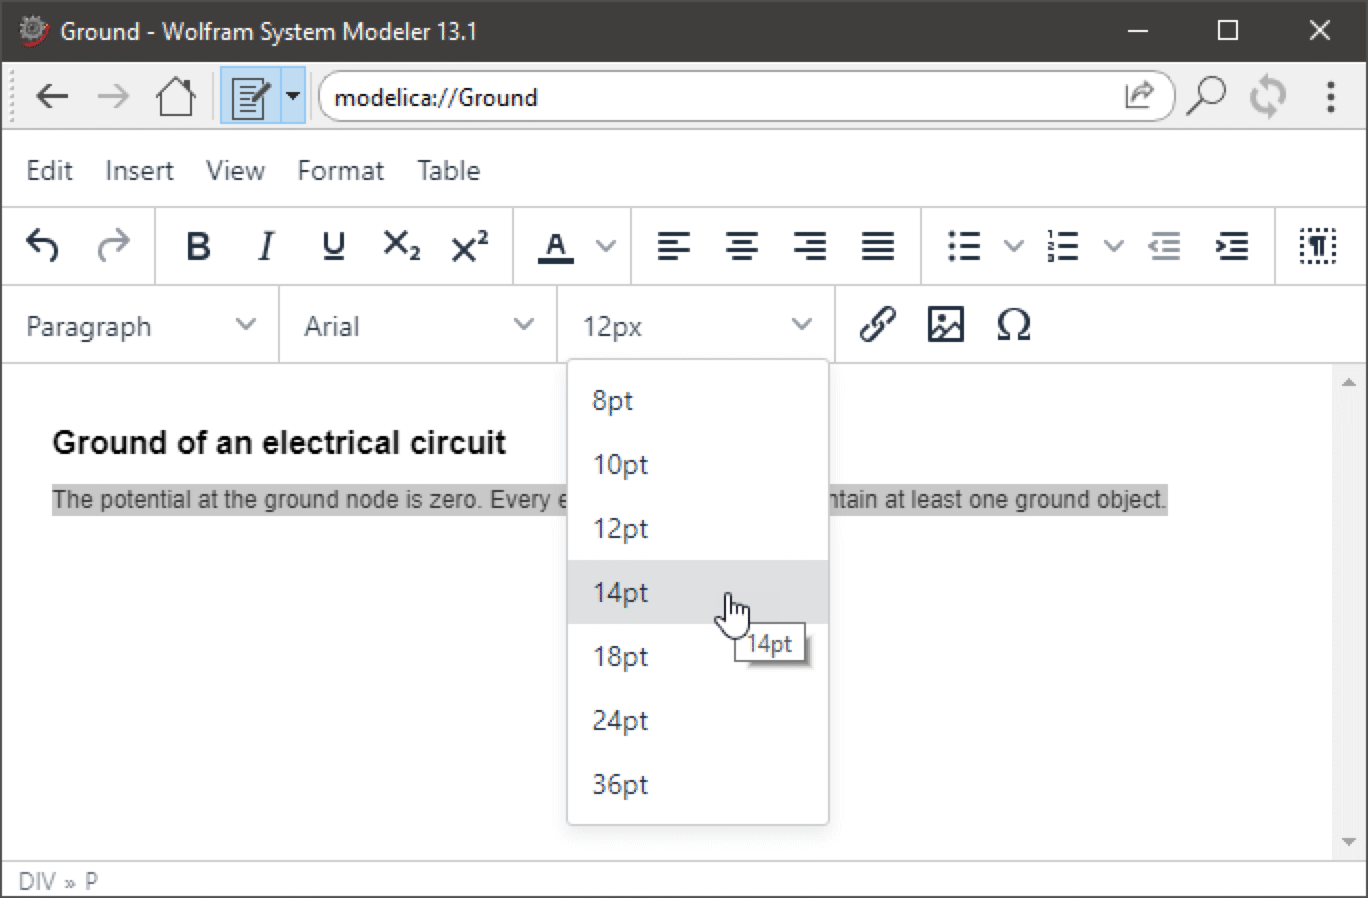Open the Arial font family dropdown
The height and width of the screenshot is (900, 1370).
coord(418,326)
